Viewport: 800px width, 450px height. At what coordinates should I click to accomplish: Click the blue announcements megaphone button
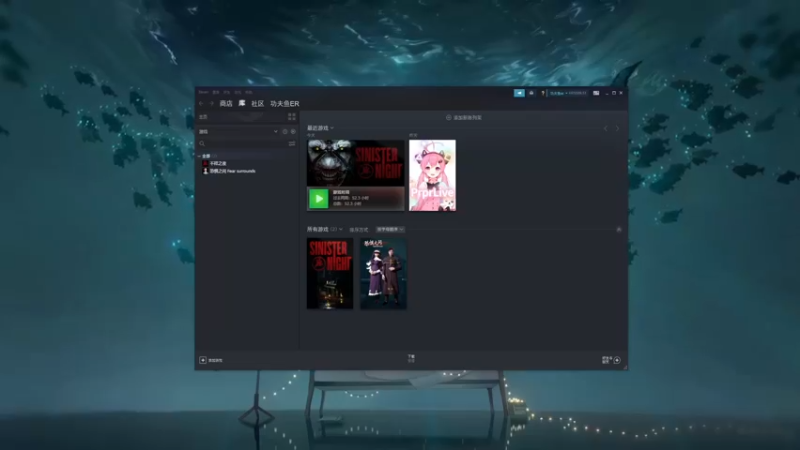click(x=519, y=93)
